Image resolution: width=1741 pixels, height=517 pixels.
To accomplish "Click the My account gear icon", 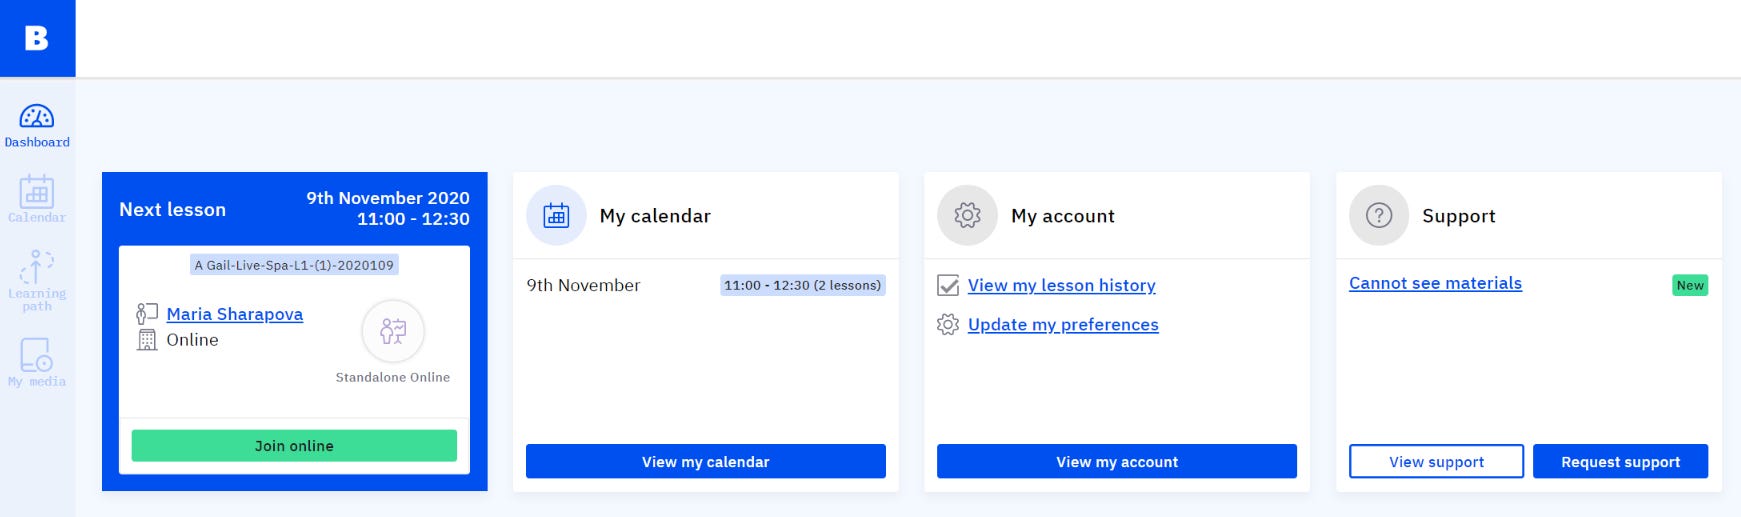I will click(x=967, y=215).
